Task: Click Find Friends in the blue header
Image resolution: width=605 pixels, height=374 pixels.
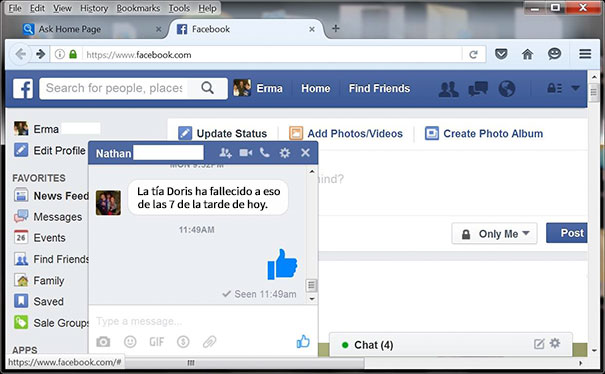Action: [x=379, y=88]
